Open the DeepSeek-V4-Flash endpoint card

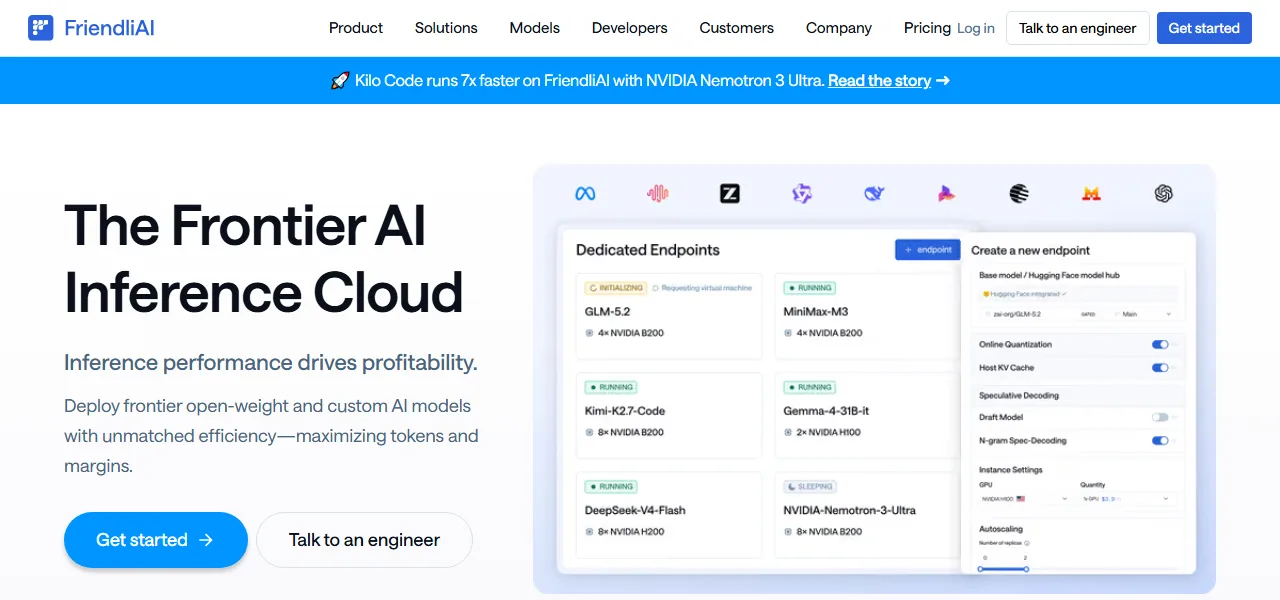pyautogui.click(x=669, y=515)
